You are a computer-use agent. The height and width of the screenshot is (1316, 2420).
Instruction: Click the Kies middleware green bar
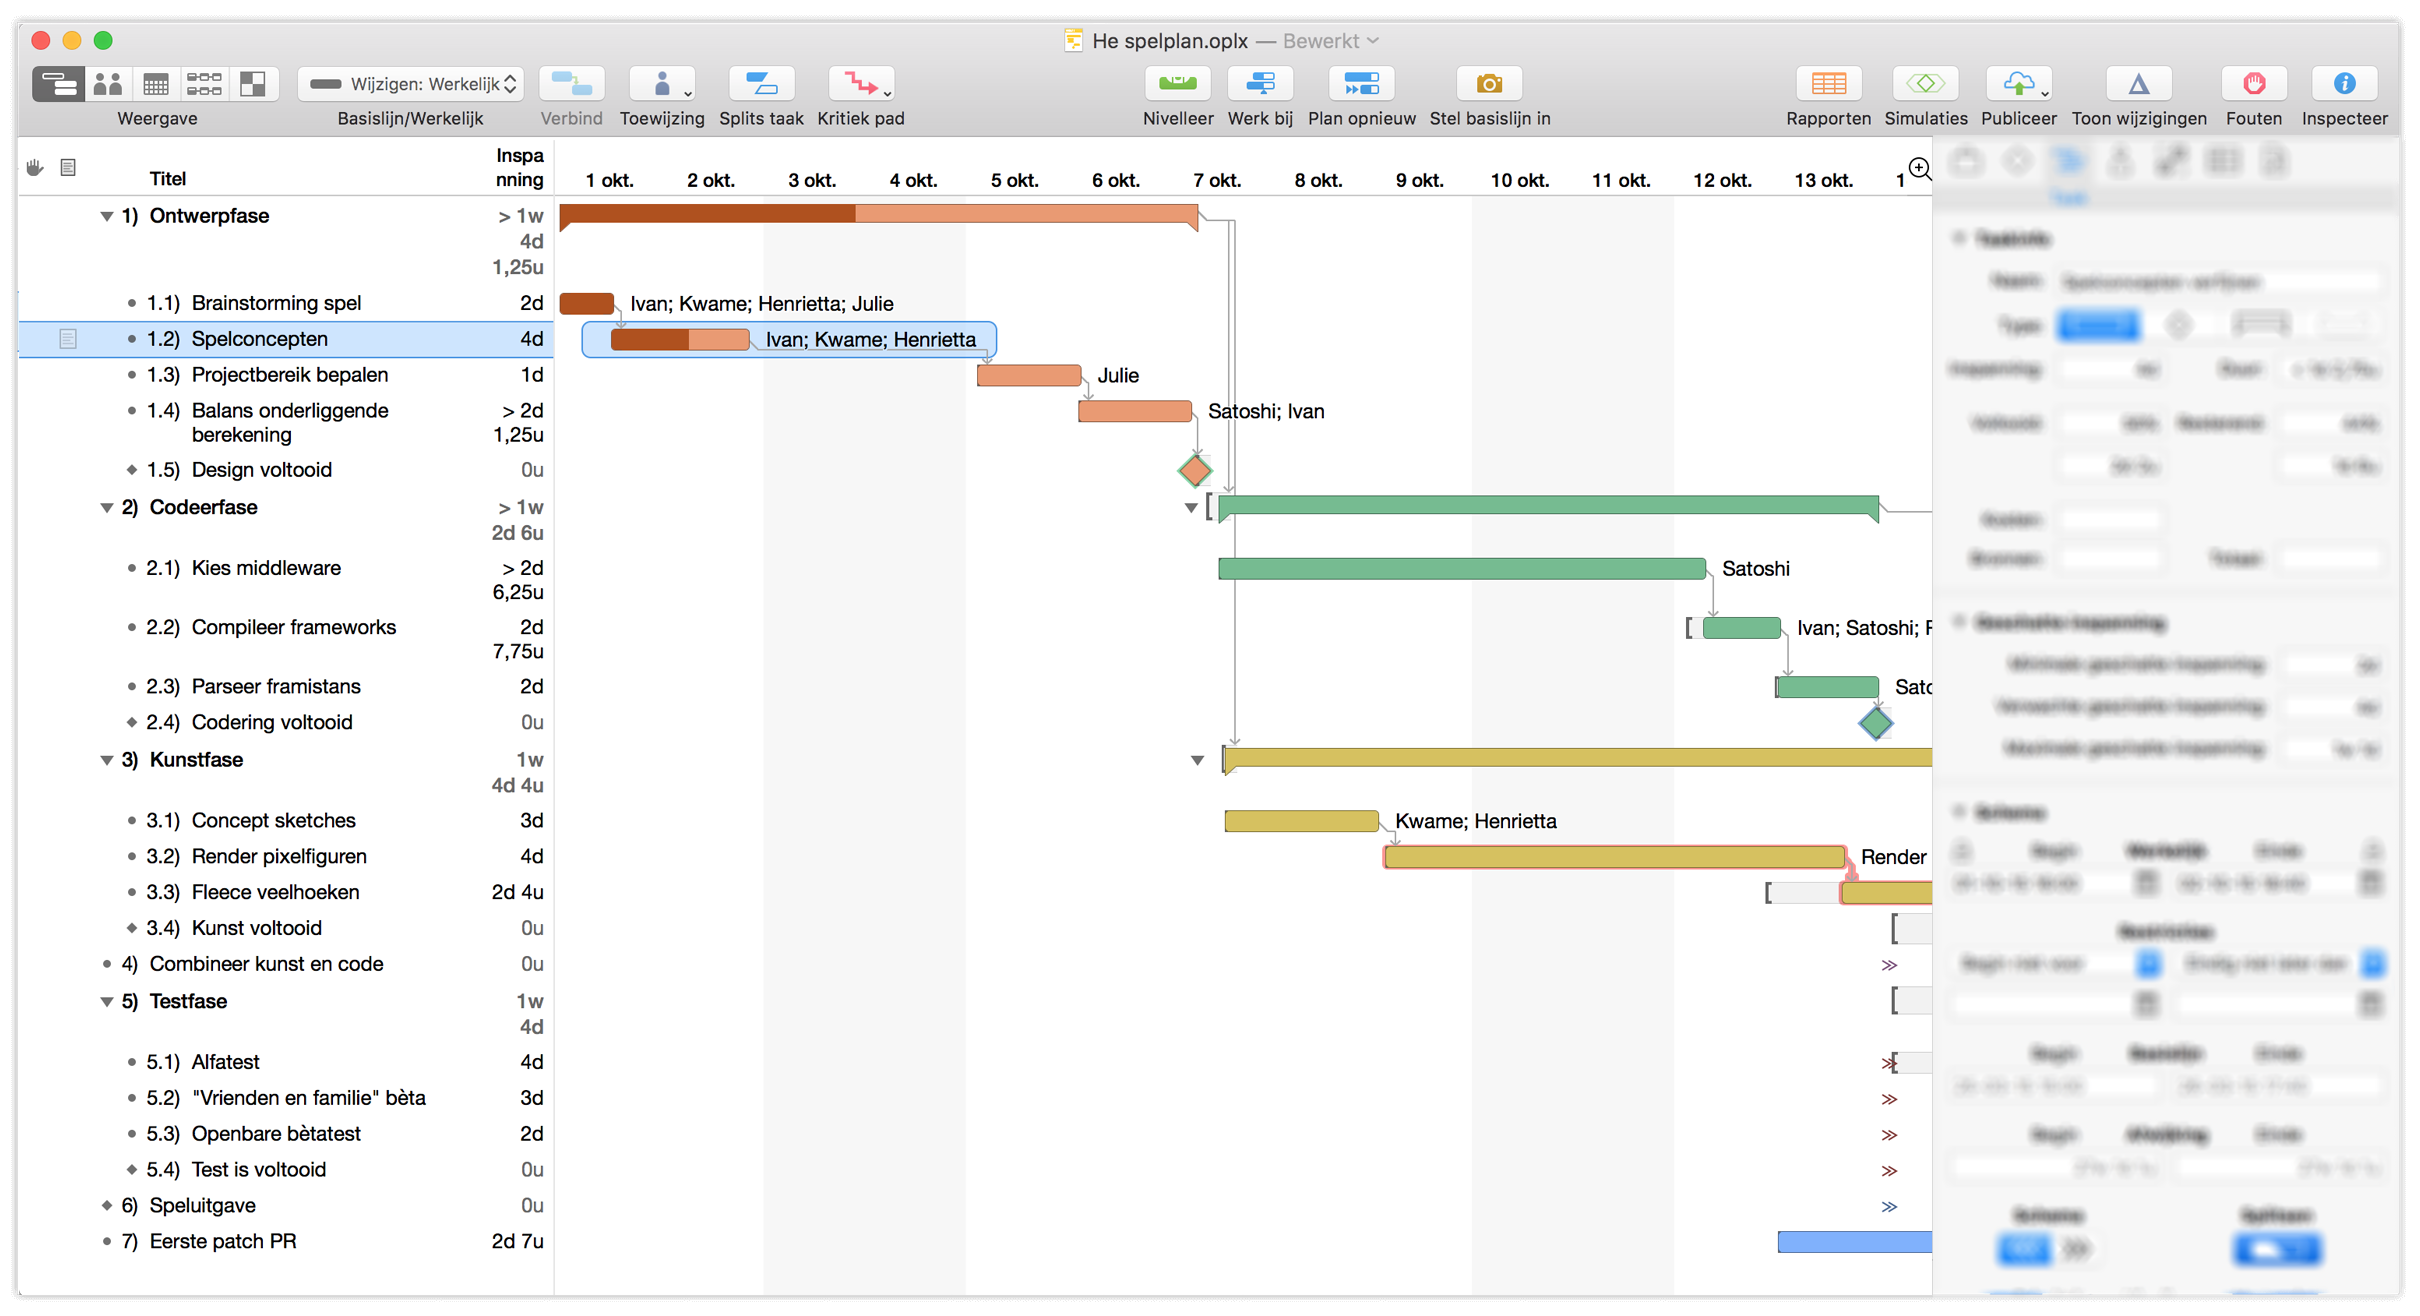click(x=1462, y=569)
